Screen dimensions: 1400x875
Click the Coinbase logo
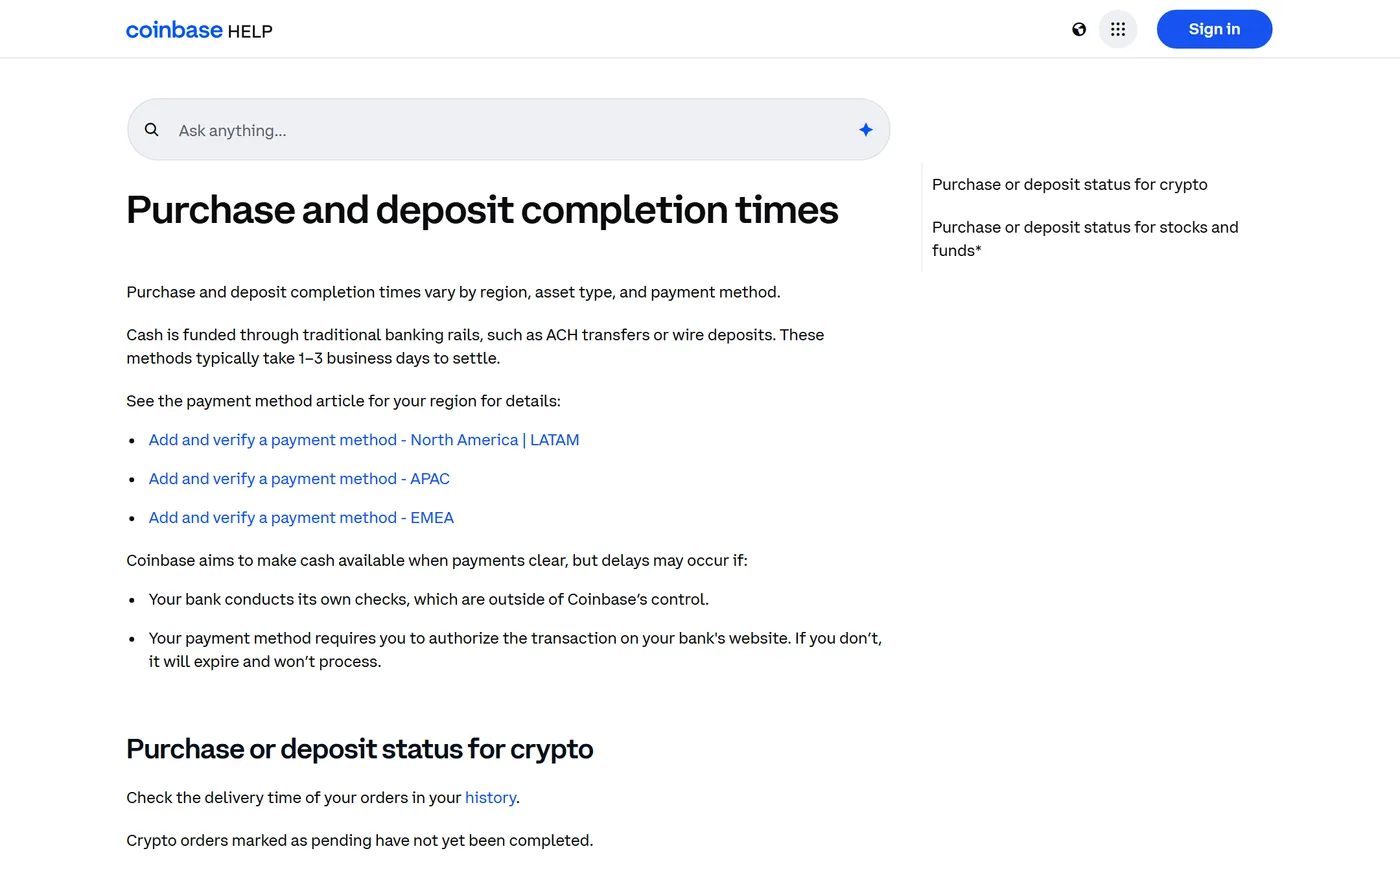click(x=174, y=30)
